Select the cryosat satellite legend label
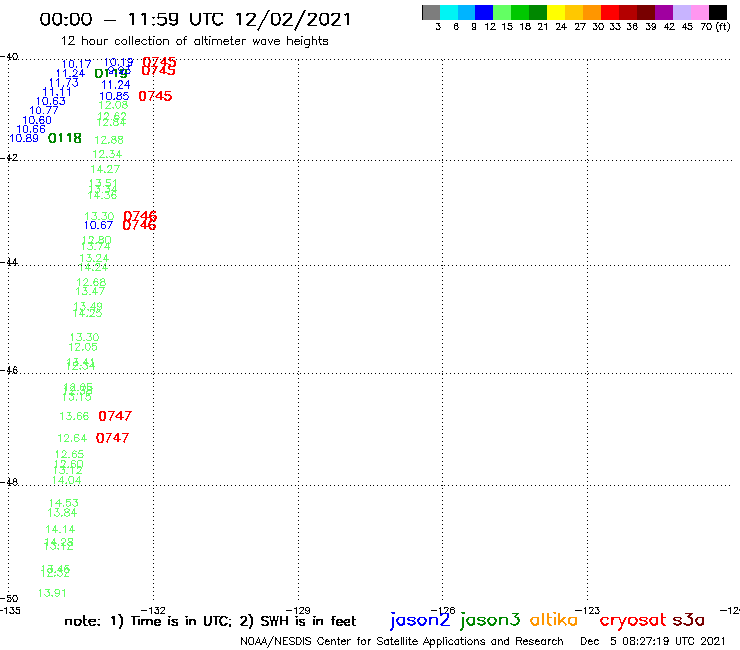740x650 pixels. (633, 620)
